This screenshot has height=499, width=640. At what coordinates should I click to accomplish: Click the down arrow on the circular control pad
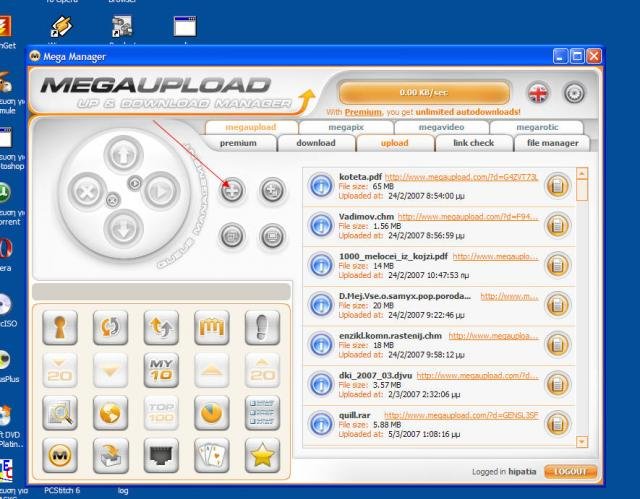click(124, 229)
